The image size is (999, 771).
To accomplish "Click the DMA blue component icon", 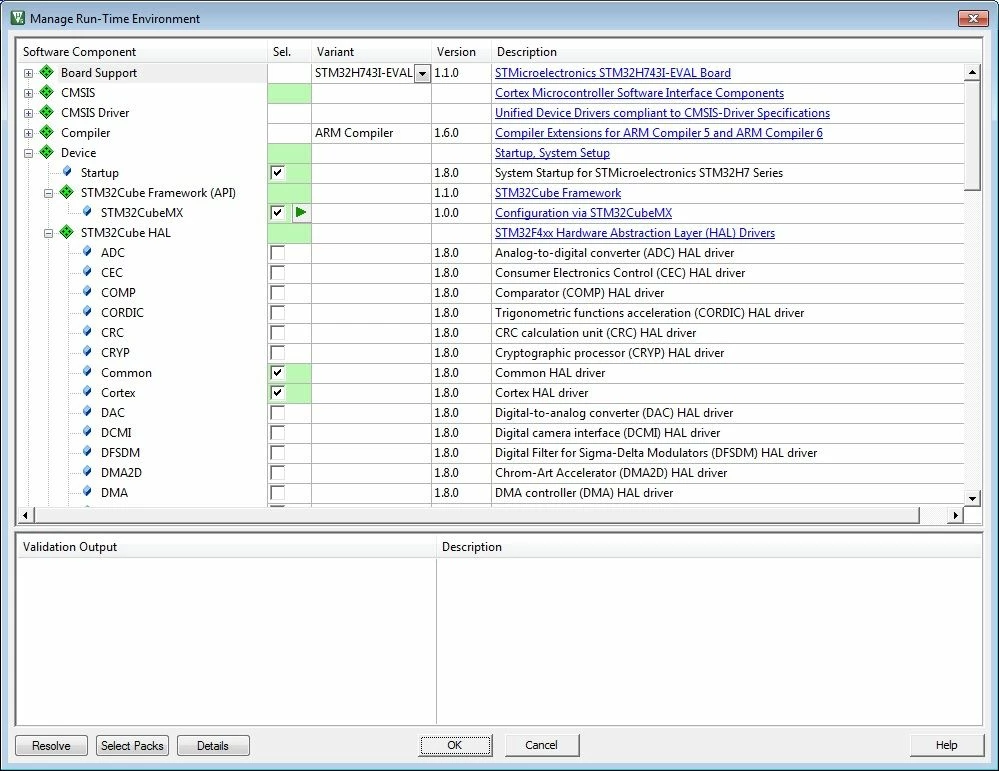I will 87,492.
